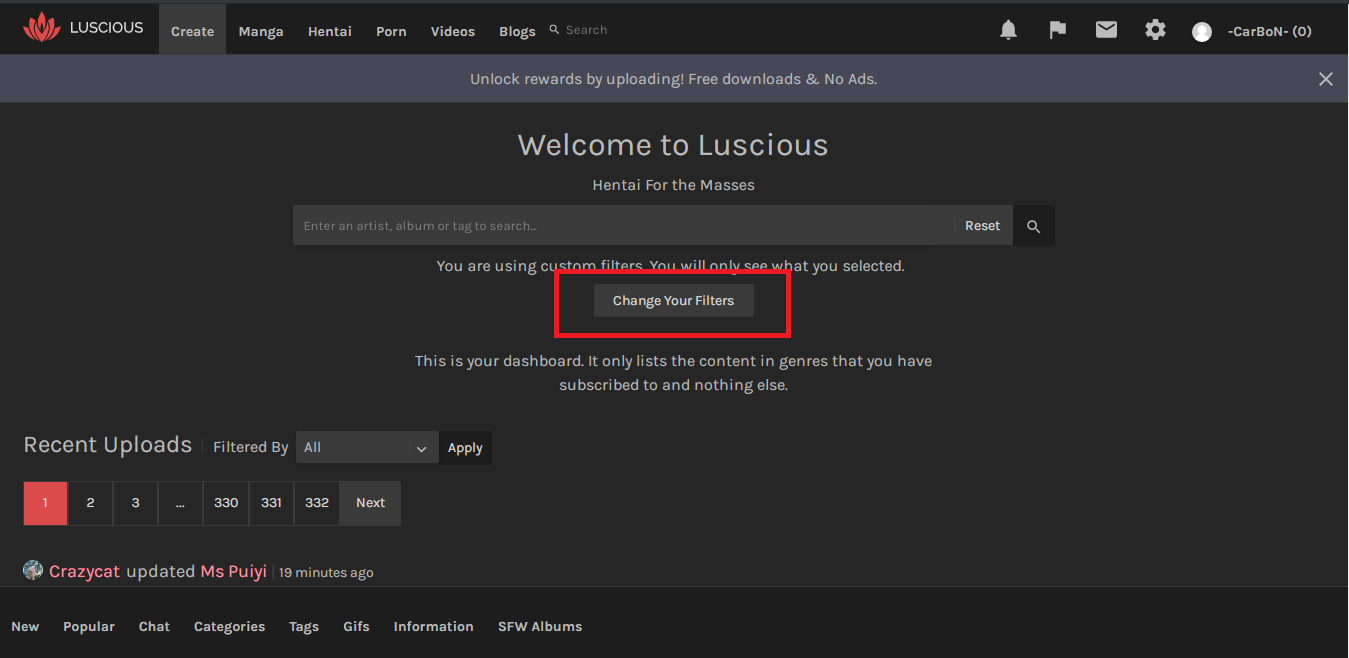Screen dimensions: 1349x658
Task: Open the notifications bell icon
Action: coord(1008,30)
